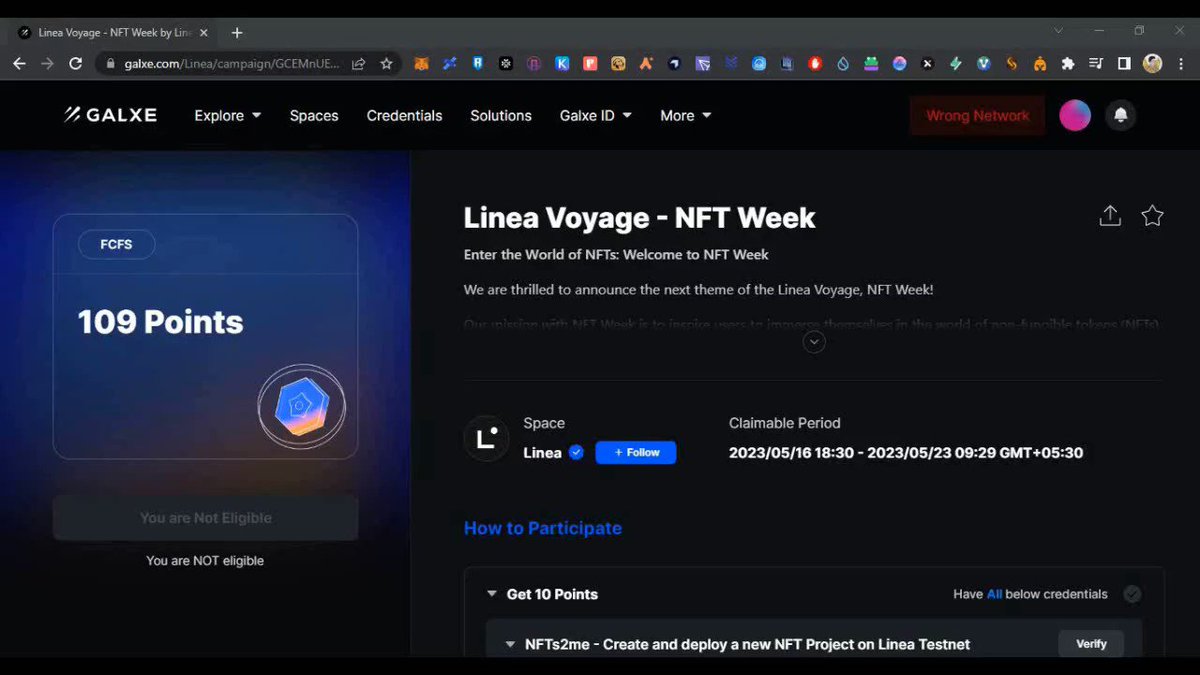Open MetaMask fox extension
The width and height of the screenshot is (1200, 675).
click(x=422, y=63)
